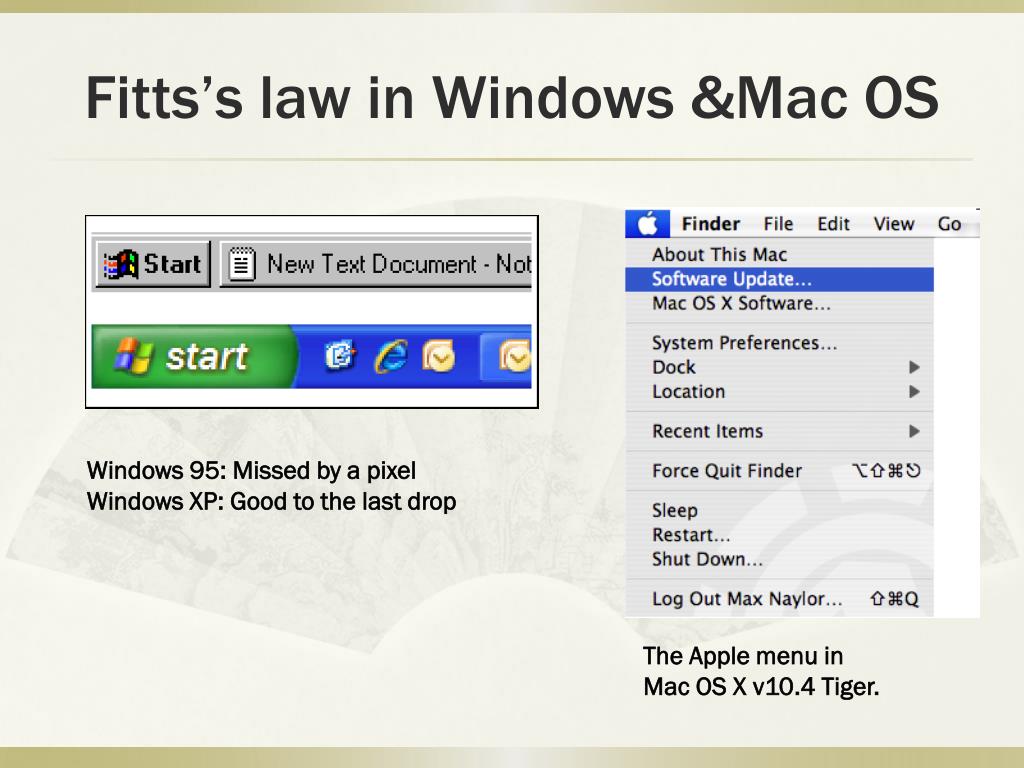Screen dimensions: 1024x768
Task: Expand the Recent Items submenu
Action: pyautogui.click(x=779, y=431)
